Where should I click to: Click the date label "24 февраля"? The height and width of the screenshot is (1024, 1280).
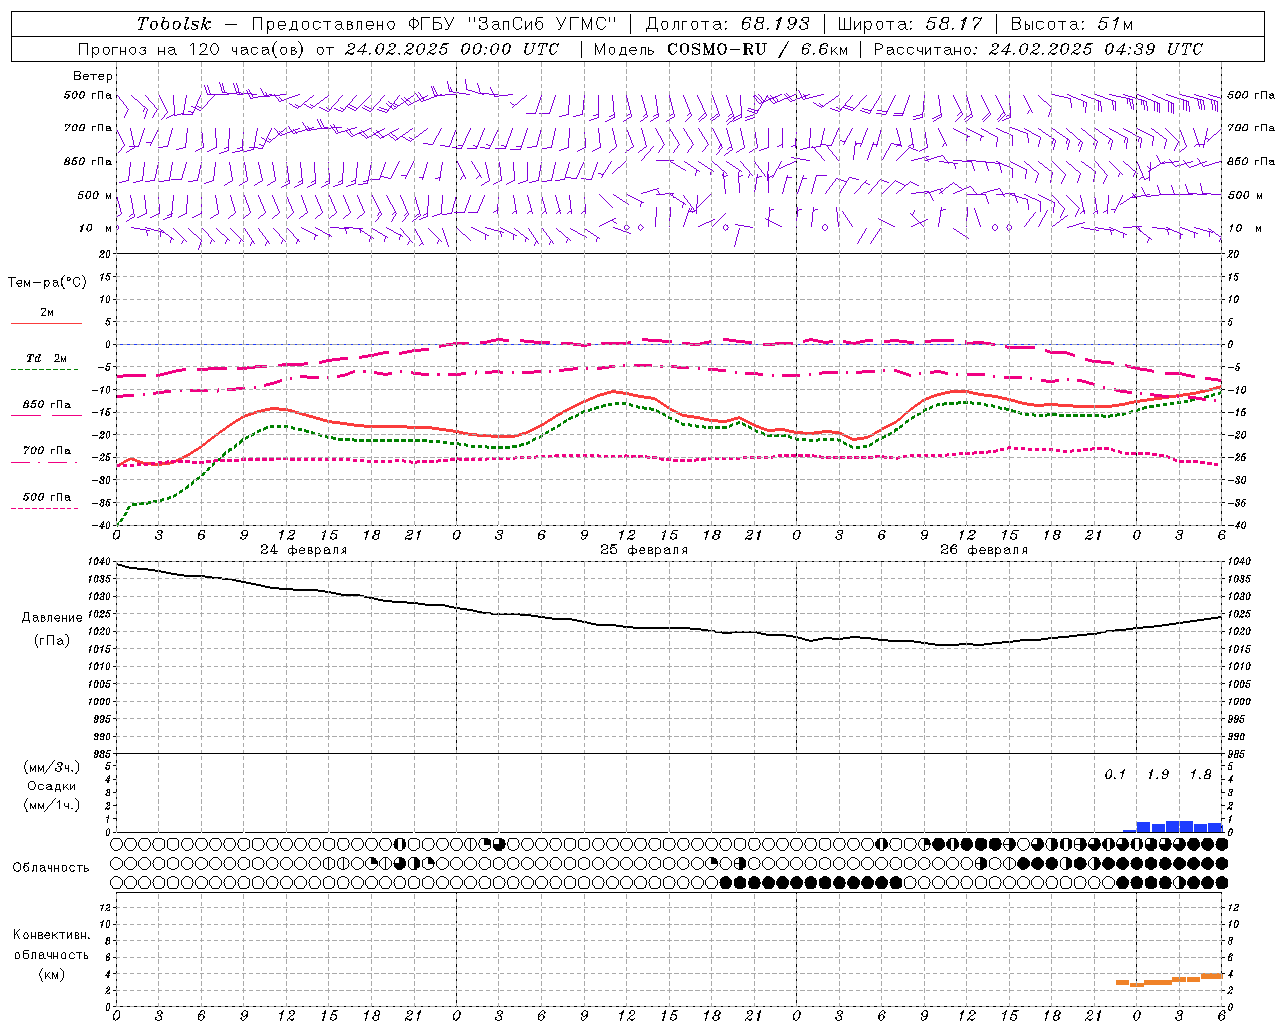(303, 550)
